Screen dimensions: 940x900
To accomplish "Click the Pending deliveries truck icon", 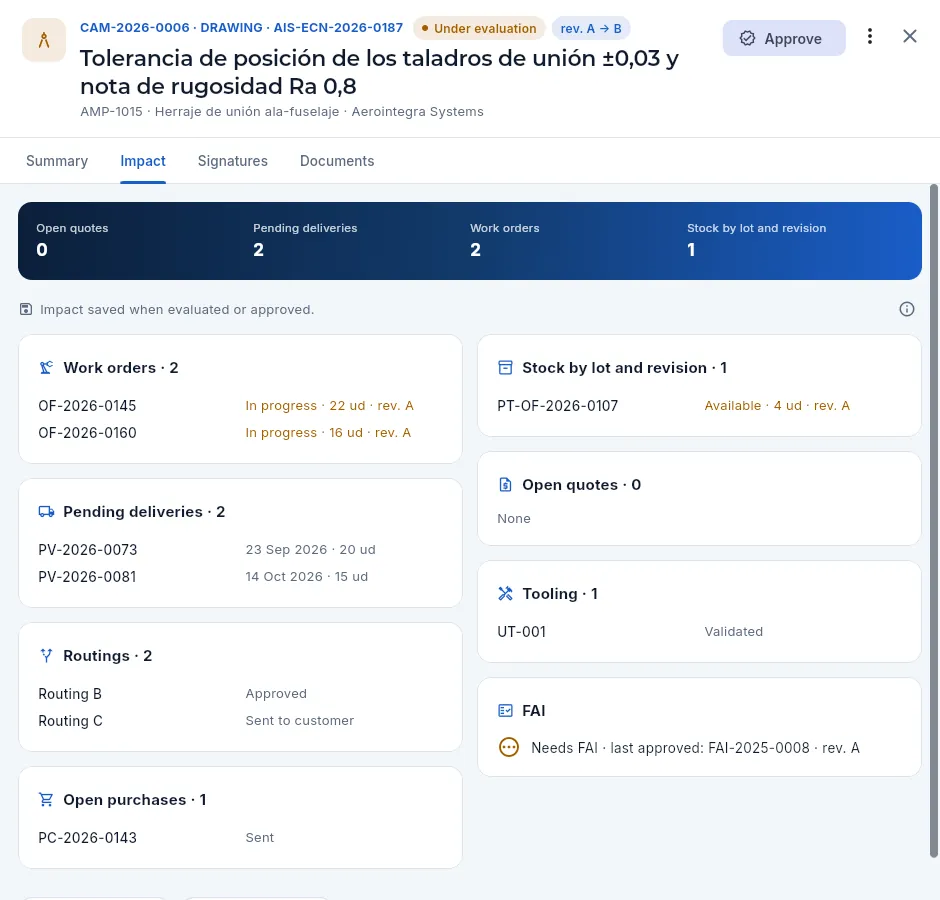I will coord(46,511).
